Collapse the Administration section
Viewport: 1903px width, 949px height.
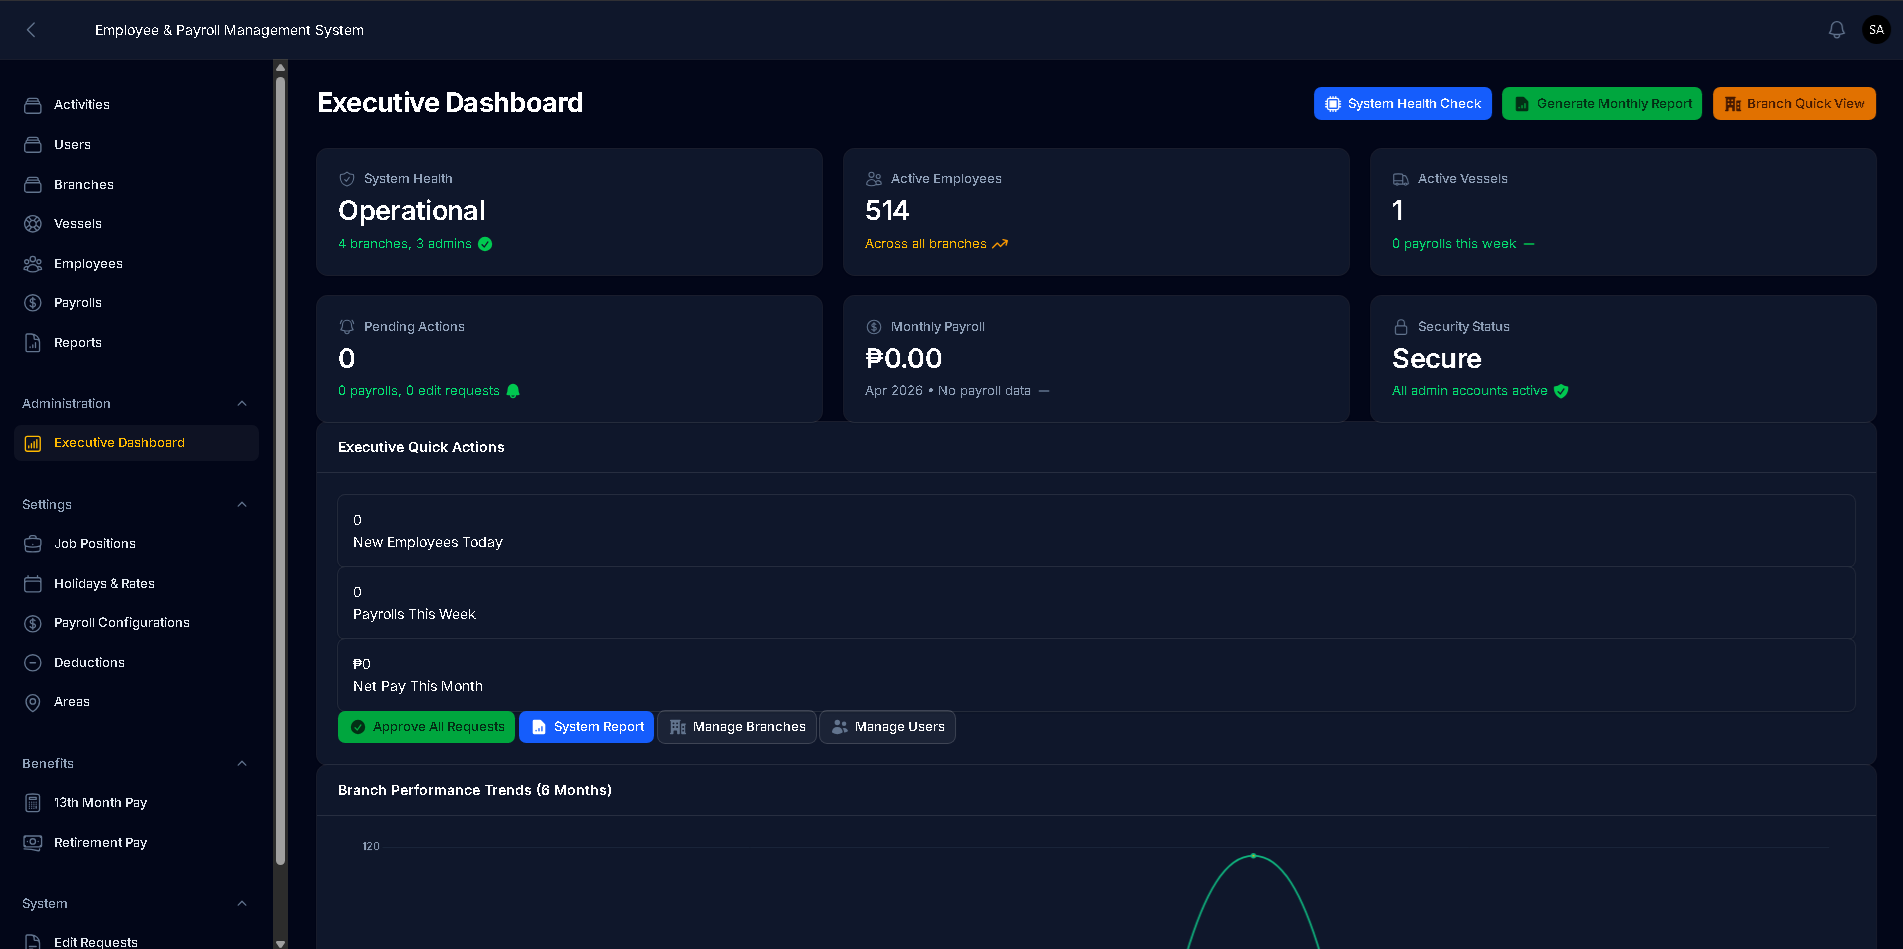click(242, 404)
